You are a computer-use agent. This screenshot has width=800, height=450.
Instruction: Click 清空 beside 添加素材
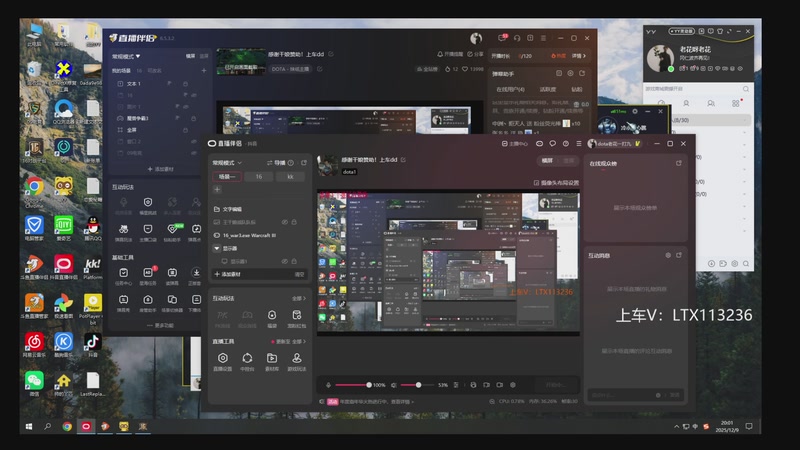[x=299, y=274]
